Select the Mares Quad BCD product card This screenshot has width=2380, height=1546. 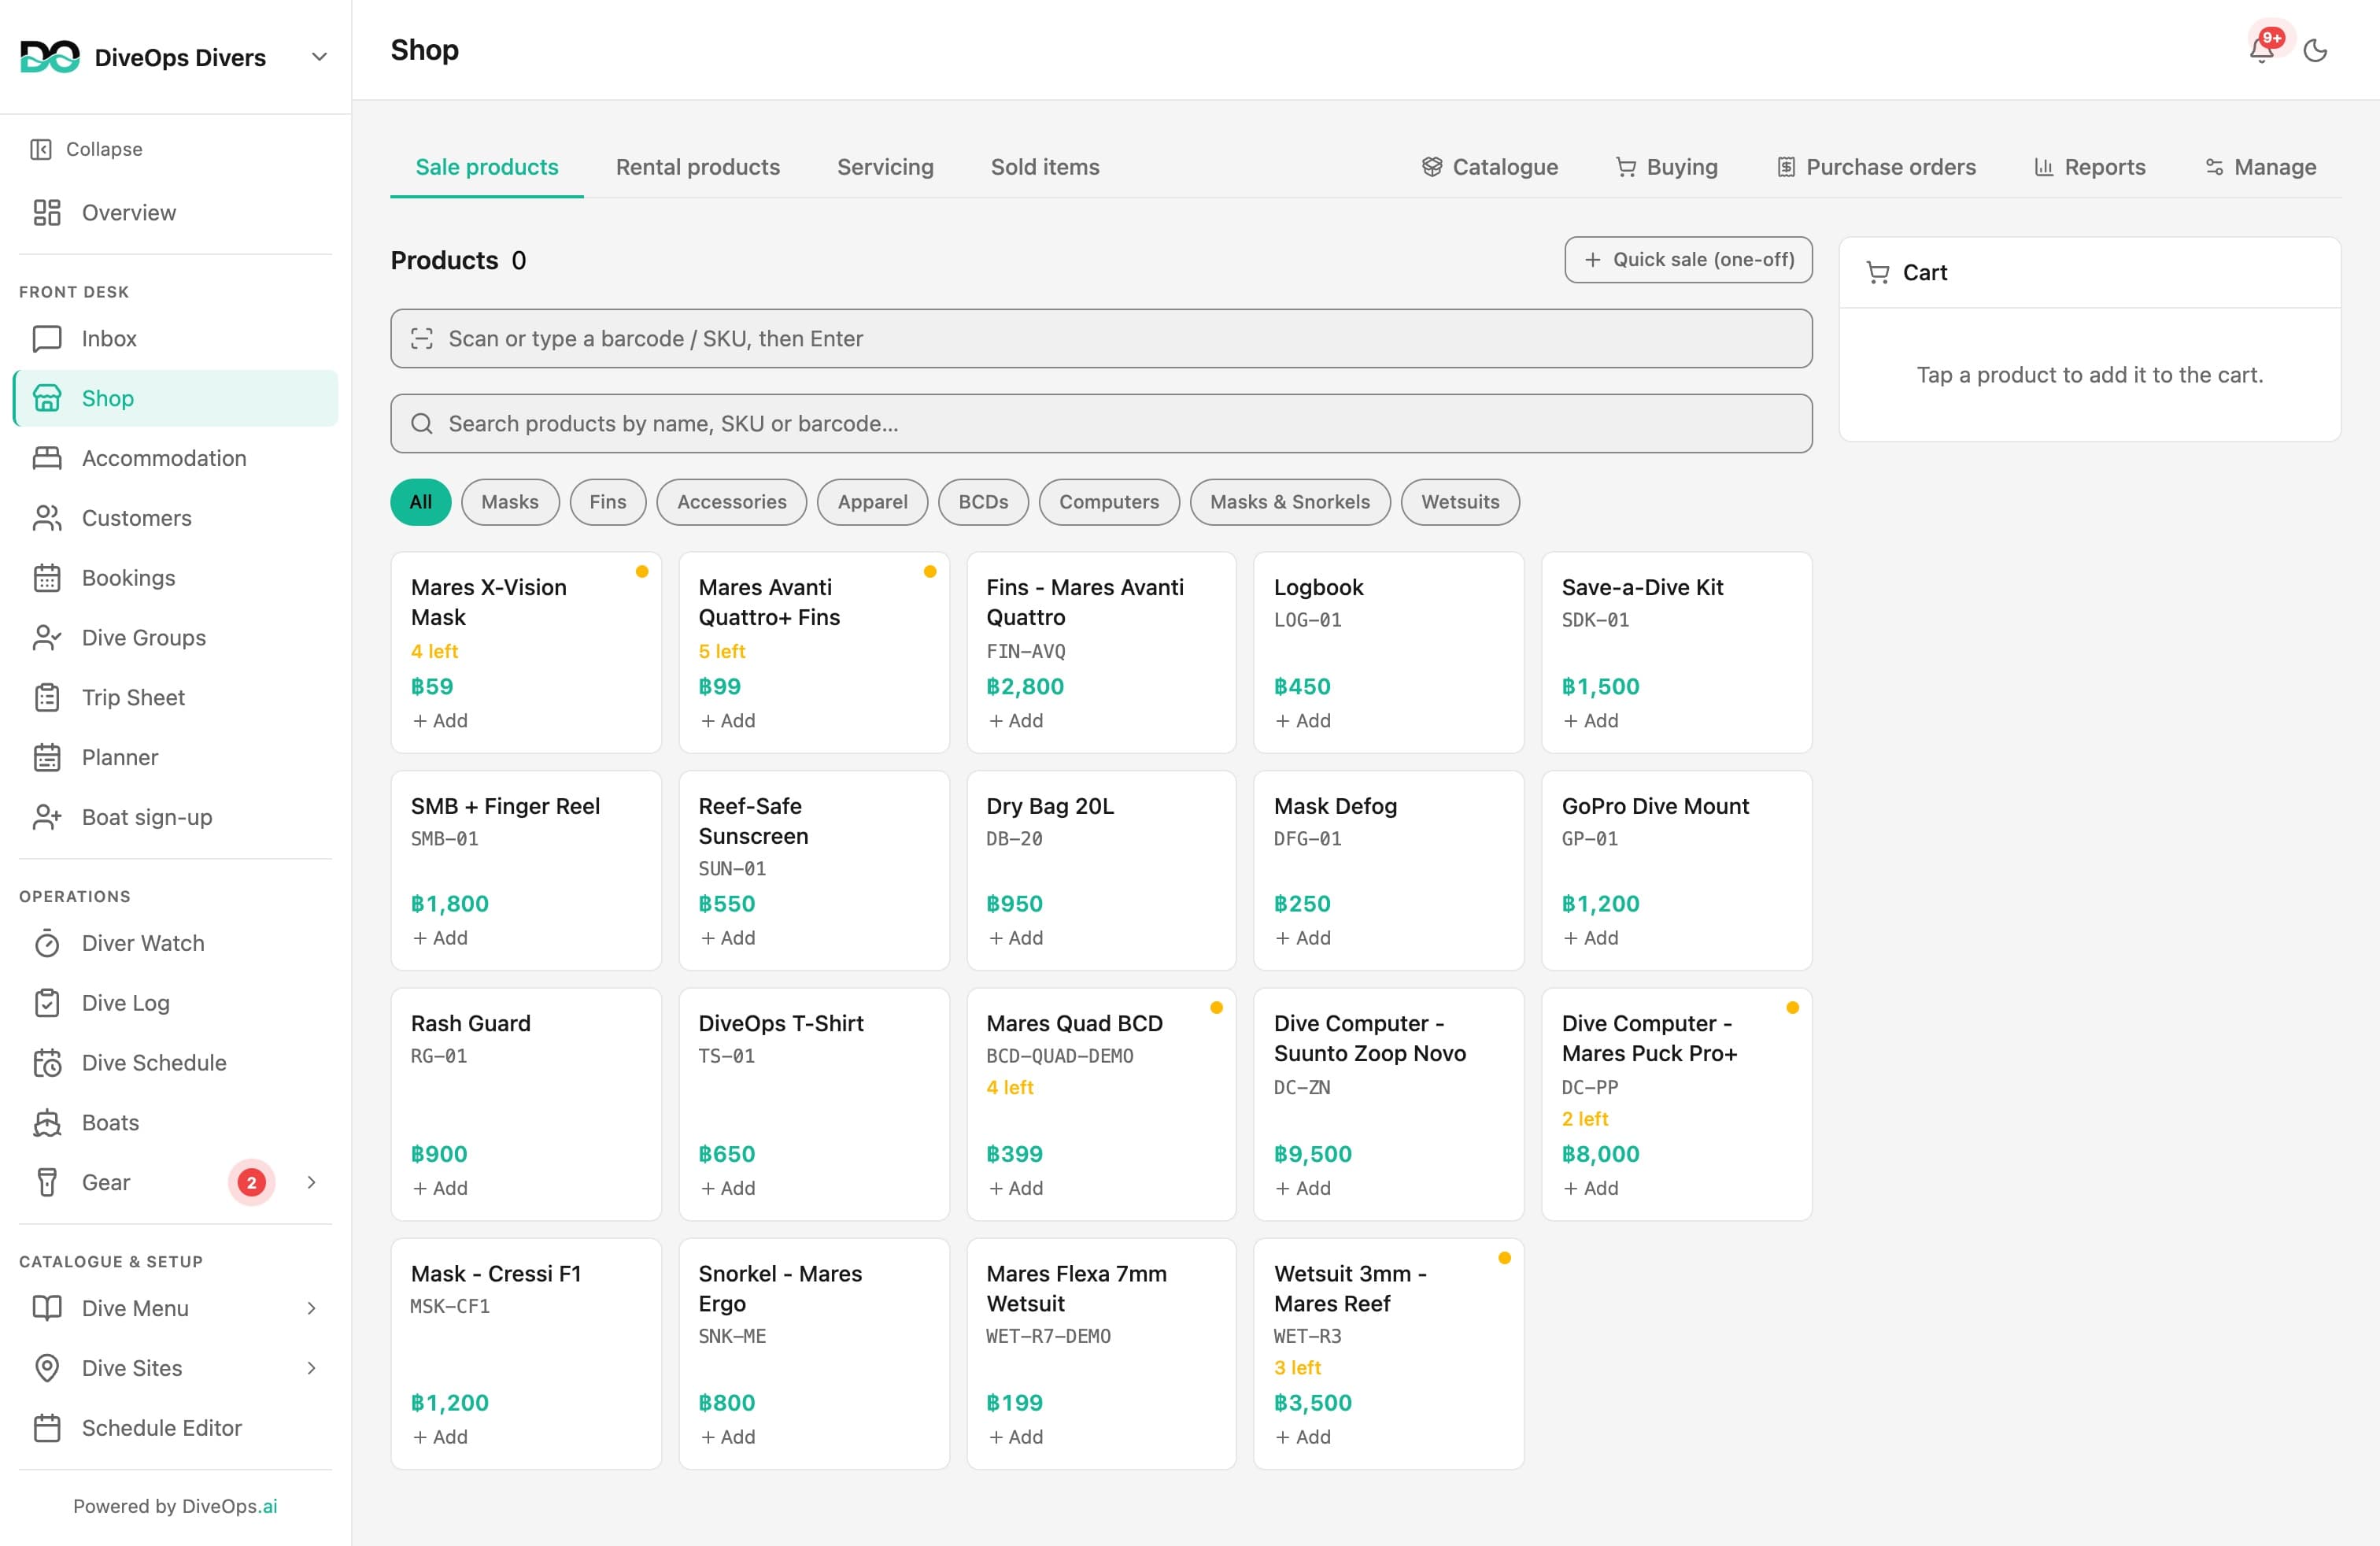[1101, 1105]
